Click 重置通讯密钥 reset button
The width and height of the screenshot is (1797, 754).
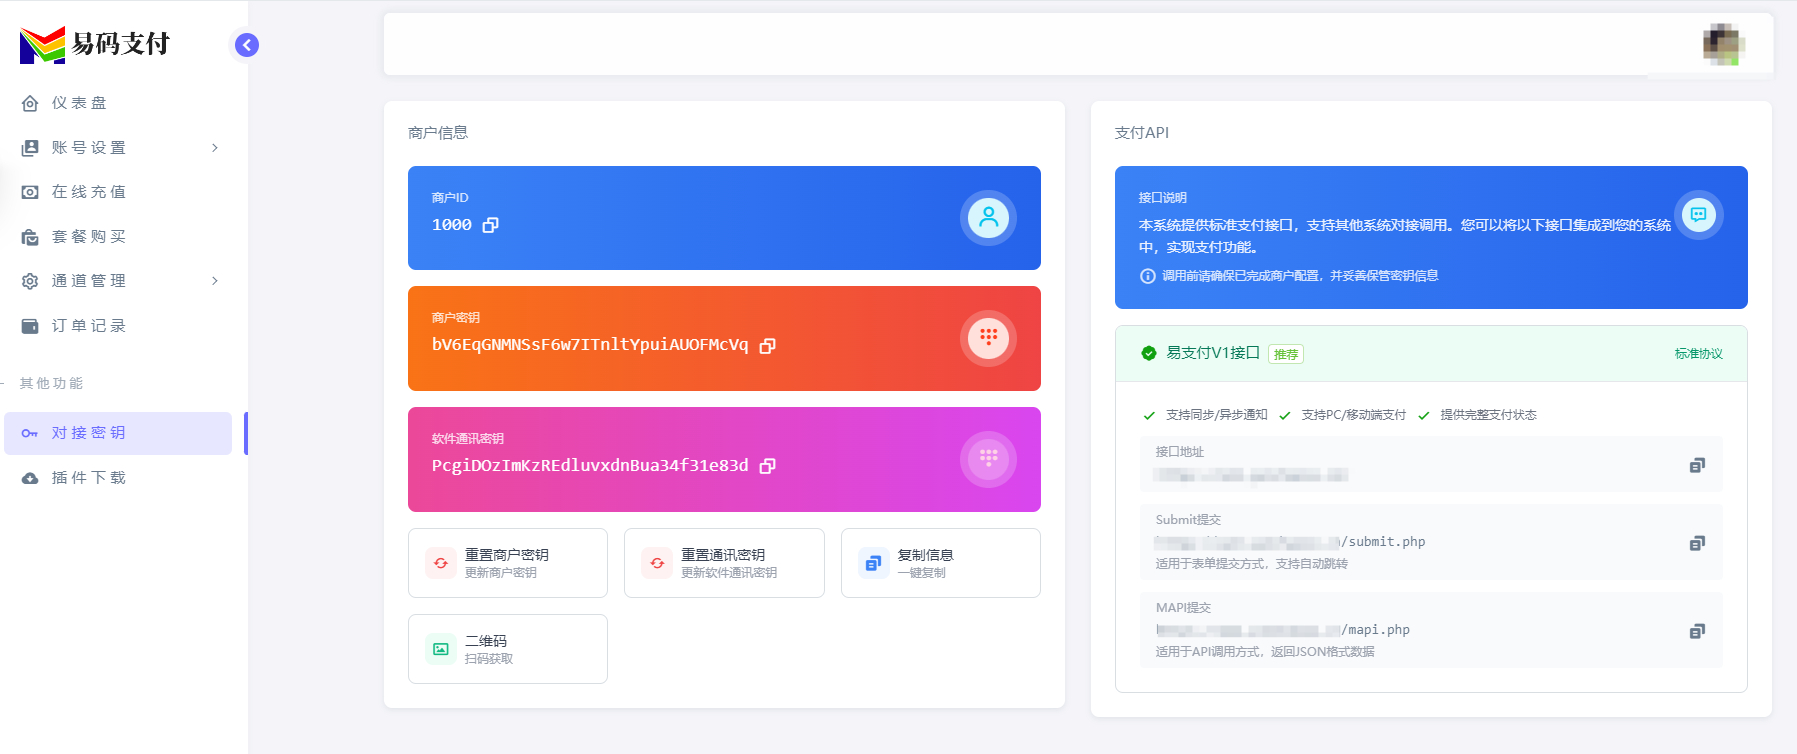pos(724,563)
